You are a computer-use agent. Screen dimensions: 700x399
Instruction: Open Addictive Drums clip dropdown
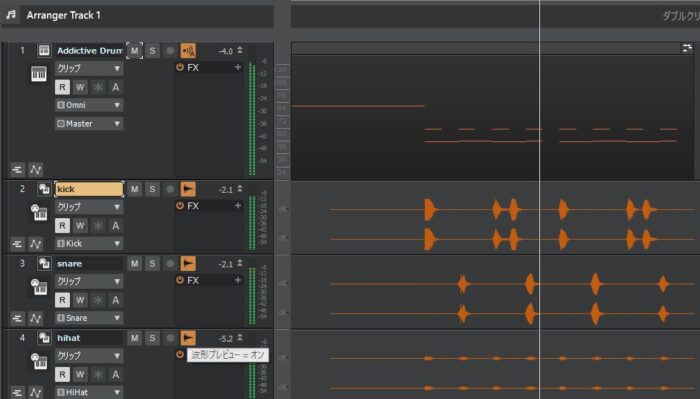pos(89,68)
